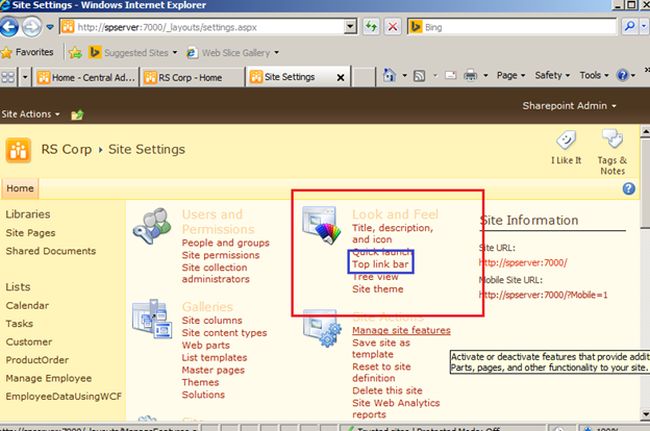Image resolution: width=650 pixels, height=431 pixels.
Task: Open Site permissions link
Action: coord(221,255)
